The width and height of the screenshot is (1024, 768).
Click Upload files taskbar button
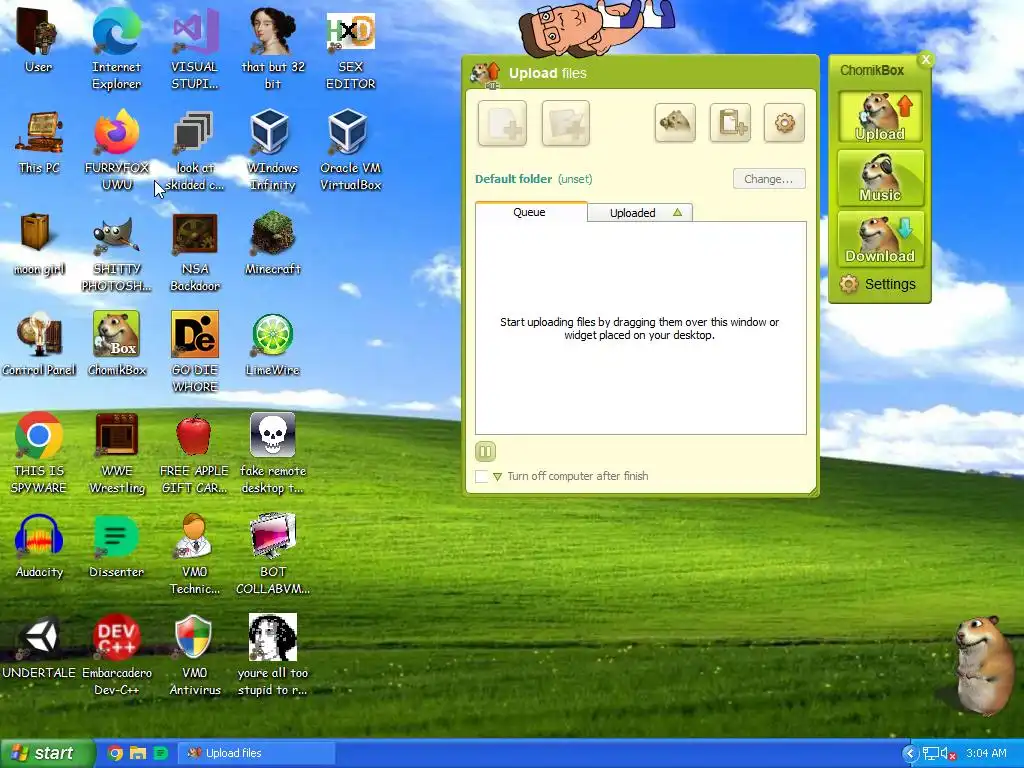click(x=256, y=753)
